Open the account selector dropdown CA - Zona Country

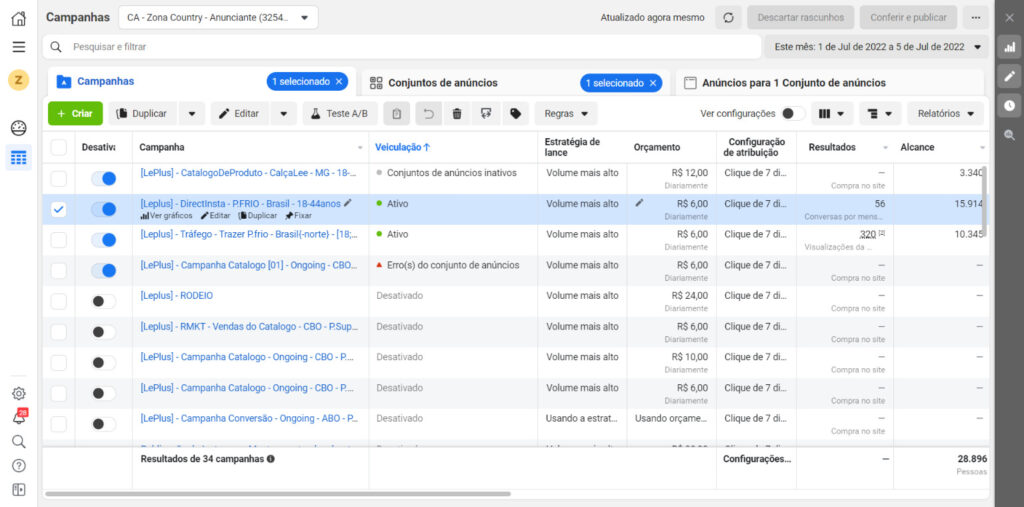click(218, 18)
